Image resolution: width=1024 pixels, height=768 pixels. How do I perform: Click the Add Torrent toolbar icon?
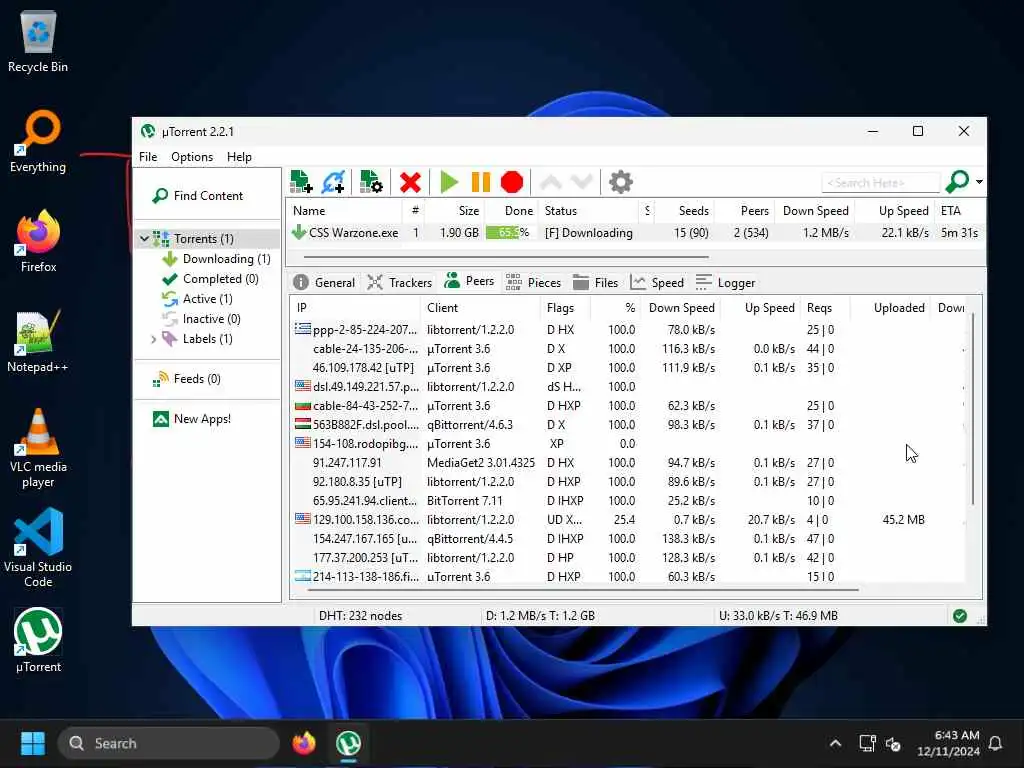click(301, 182)
